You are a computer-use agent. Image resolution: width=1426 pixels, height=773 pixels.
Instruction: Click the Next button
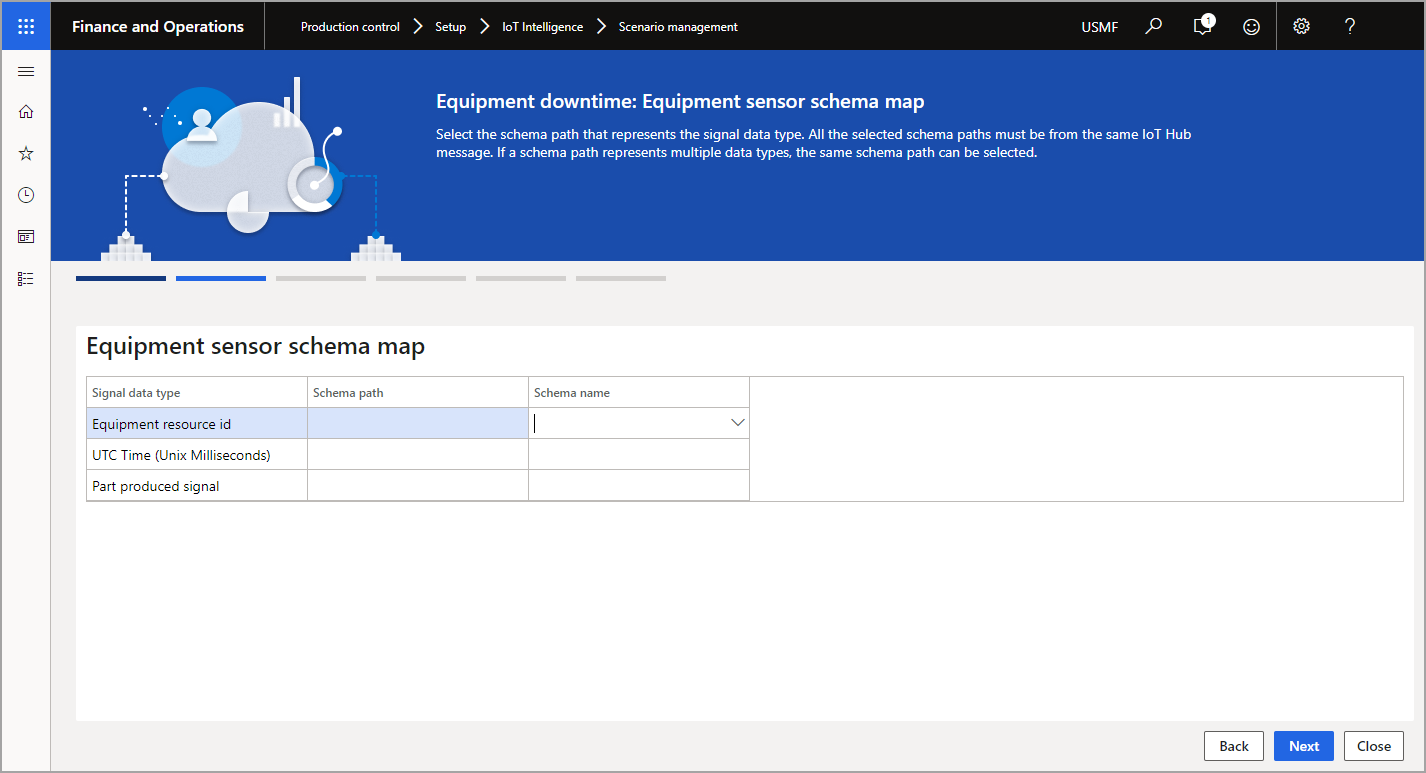pos(1304,746)
